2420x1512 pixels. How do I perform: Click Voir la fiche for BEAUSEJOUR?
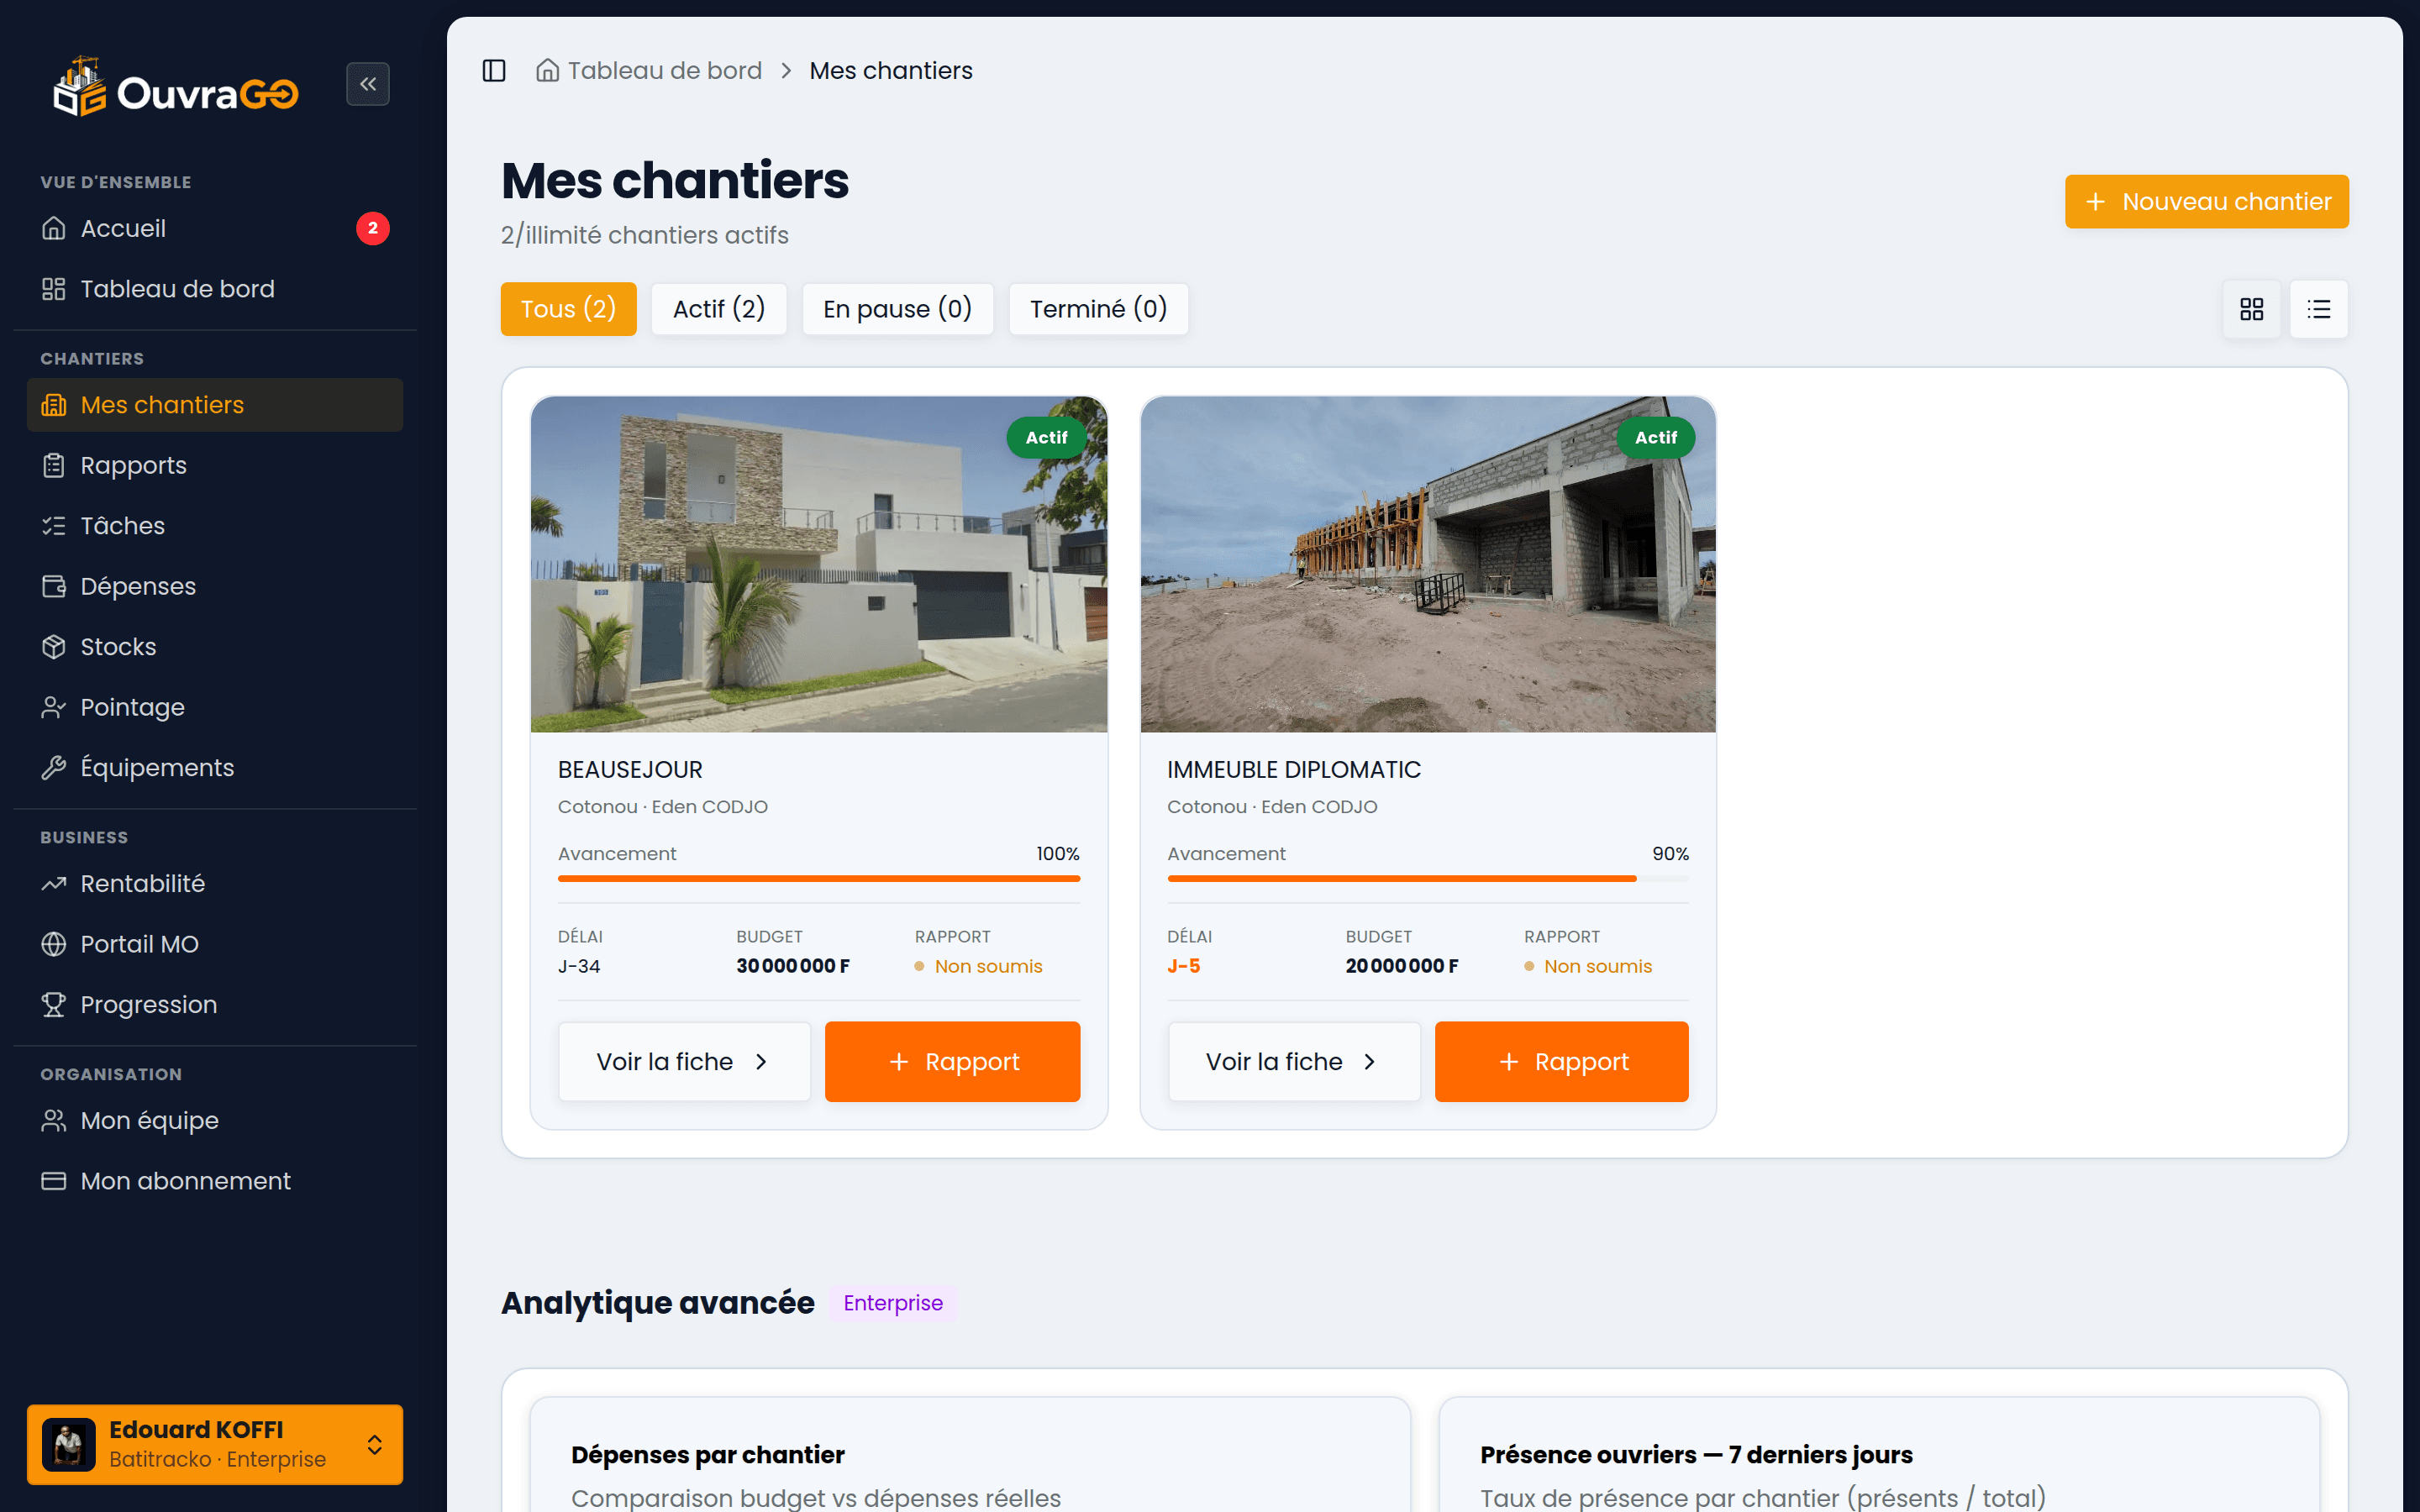tap(684, 1062)
